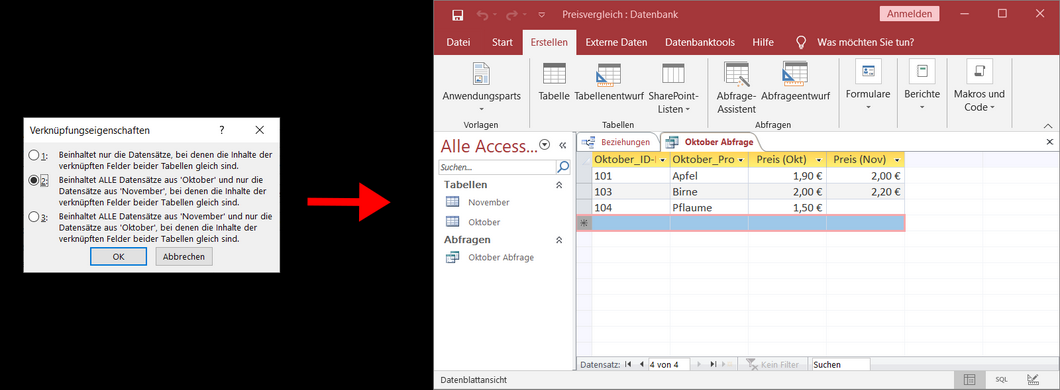The image size is (1060, 390).
Task: Switch to the Start ribbon tab
Action: [x=502, y=42]
